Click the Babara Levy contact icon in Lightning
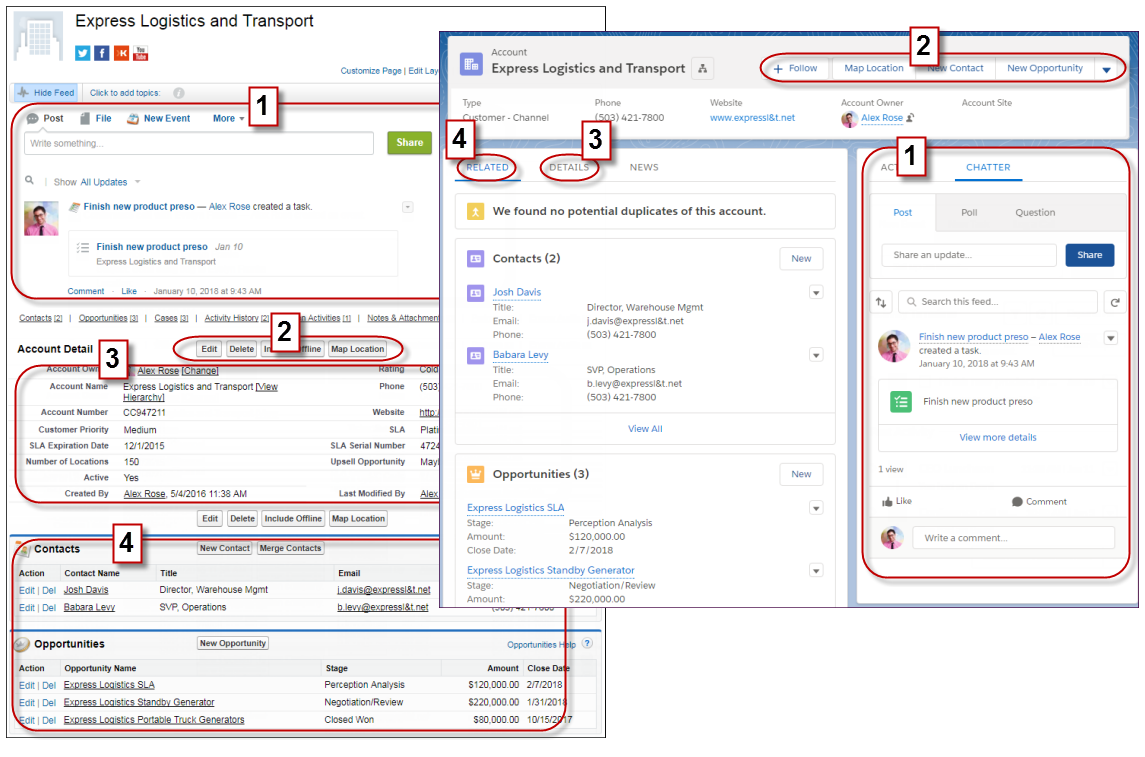 (x=475, y=356)
